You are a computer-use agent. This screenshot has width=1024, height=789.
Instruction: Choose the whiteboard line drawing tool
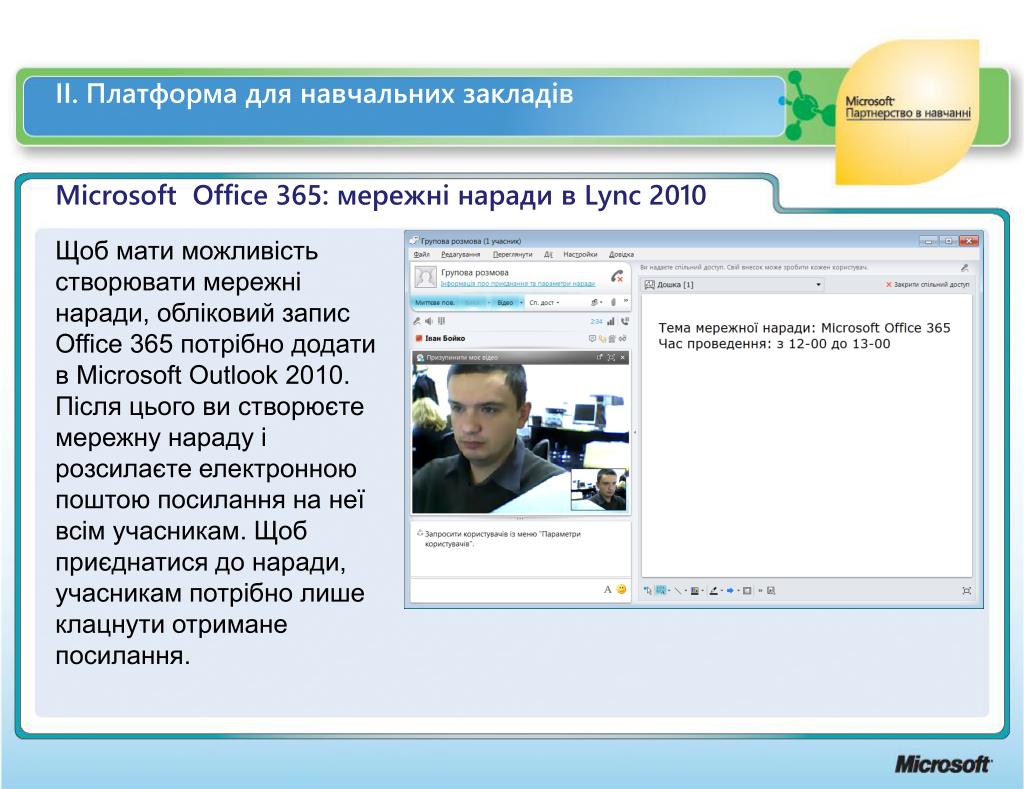pyautogui.click(x=677, y=590)
